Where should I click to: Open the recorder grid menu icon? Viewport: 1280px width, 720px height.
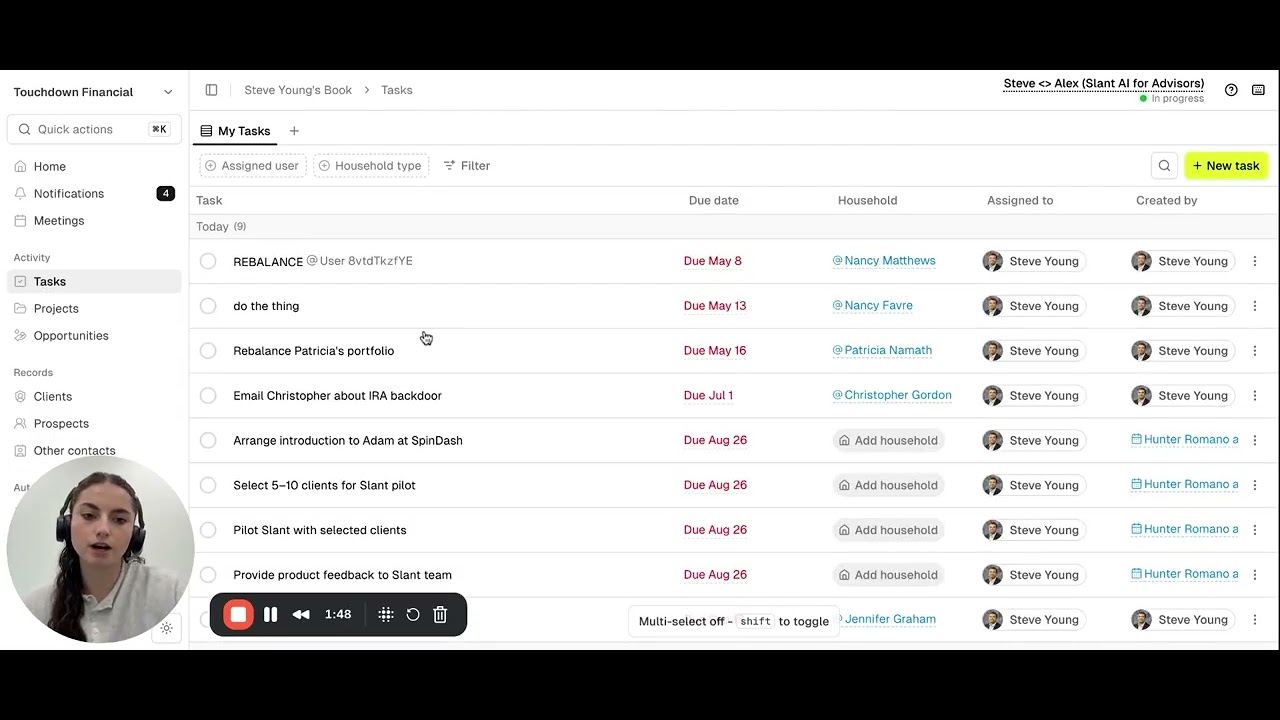(x=386, y=615)
